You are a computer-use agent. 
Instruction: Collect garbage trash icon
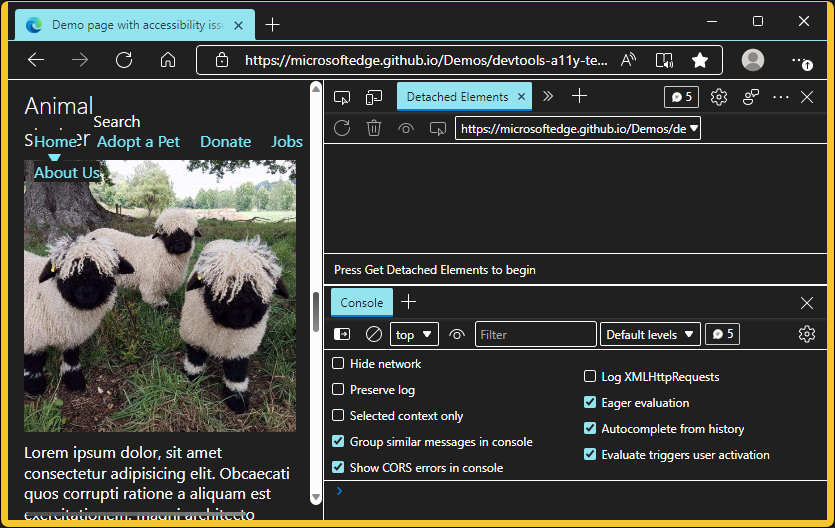tap(374, 128)
